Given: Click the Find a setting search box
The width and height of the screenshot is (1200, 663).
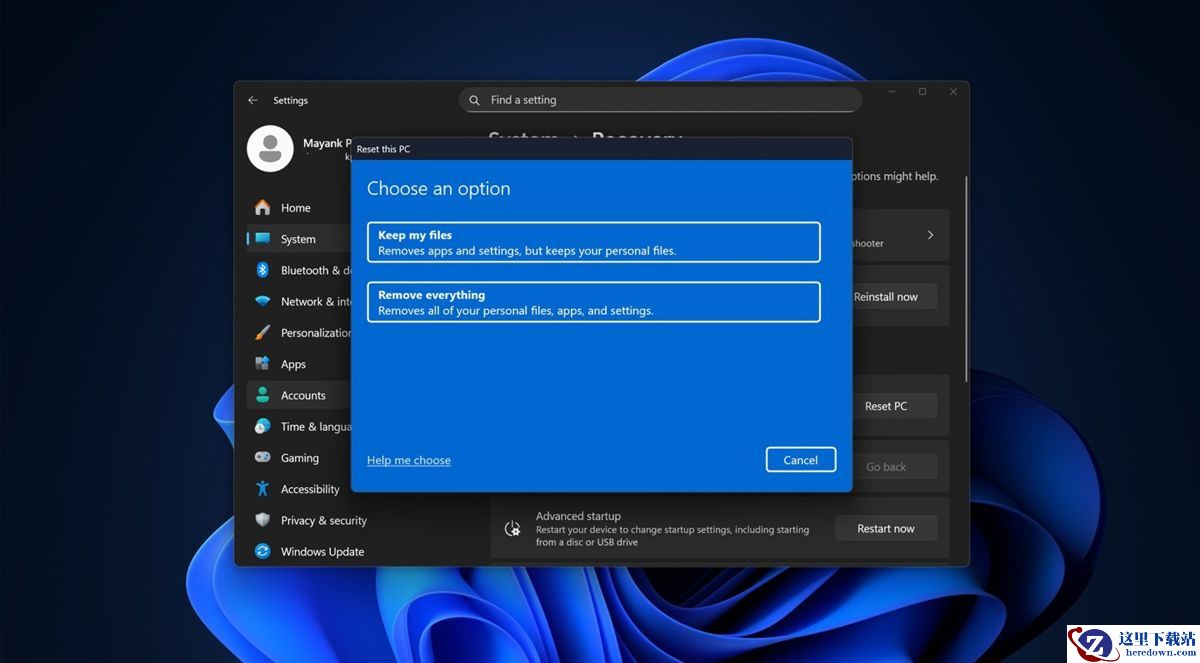Looking at the screenshot, I should tap(660, 100).
